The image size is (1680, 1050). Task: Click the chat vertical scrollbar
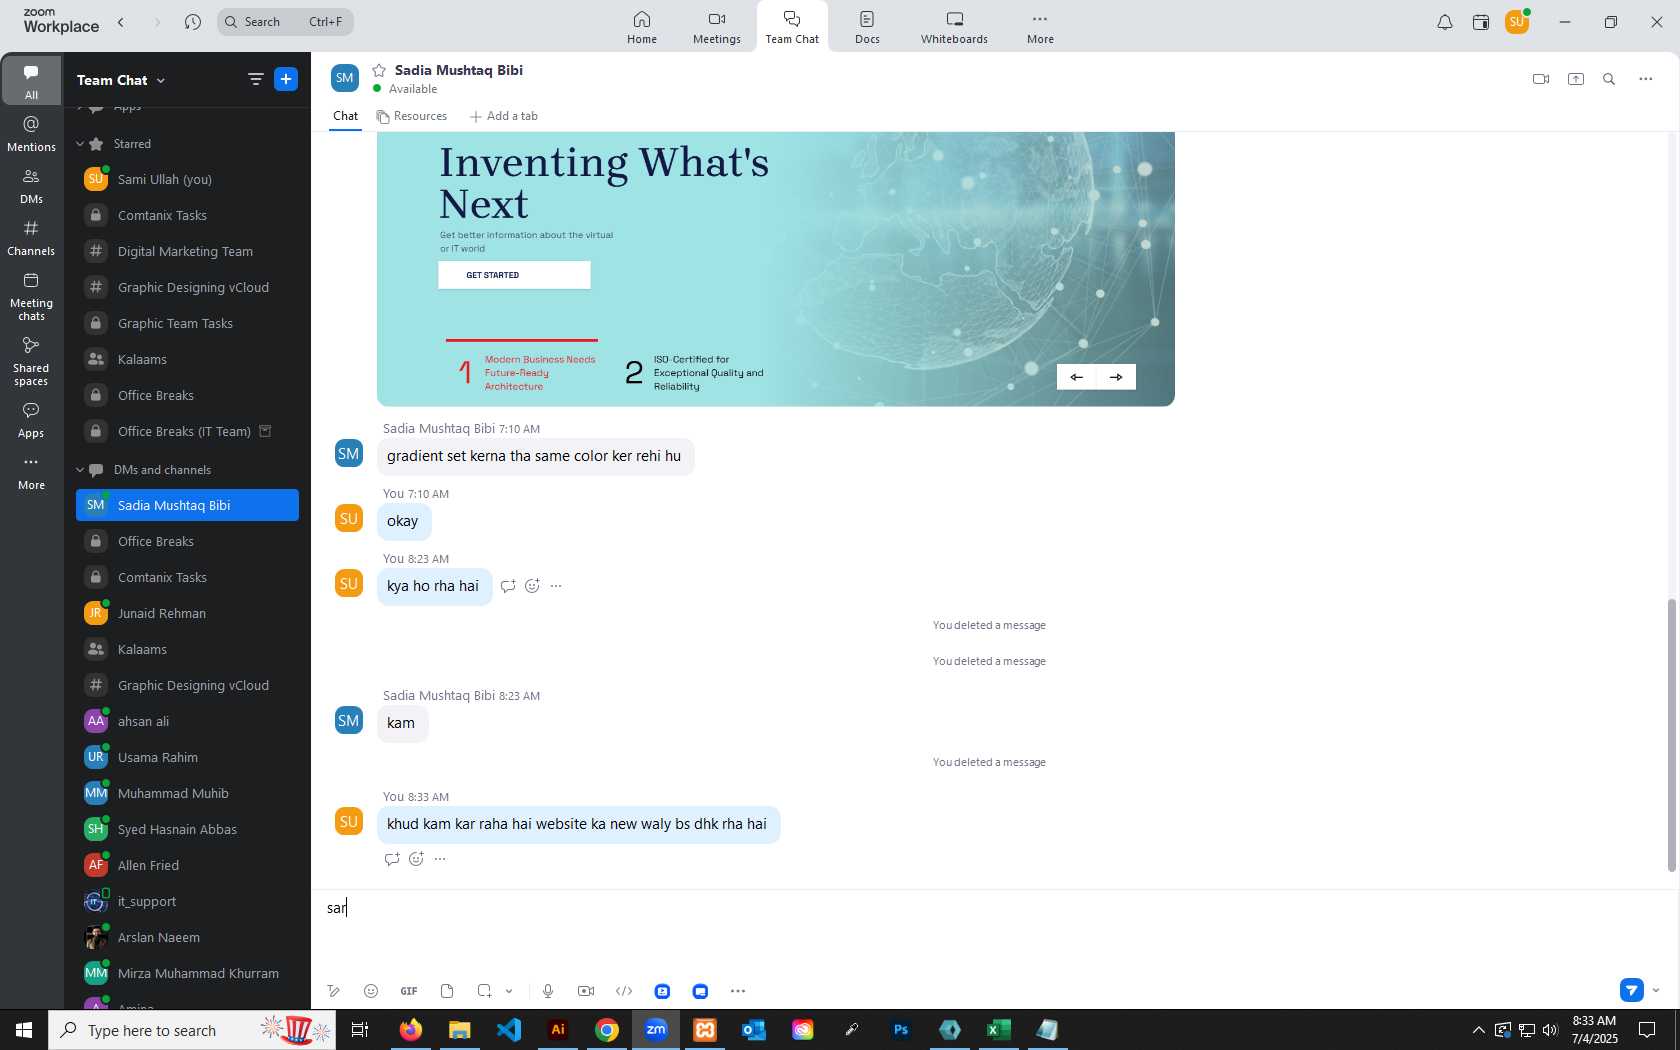point(1671,735)
